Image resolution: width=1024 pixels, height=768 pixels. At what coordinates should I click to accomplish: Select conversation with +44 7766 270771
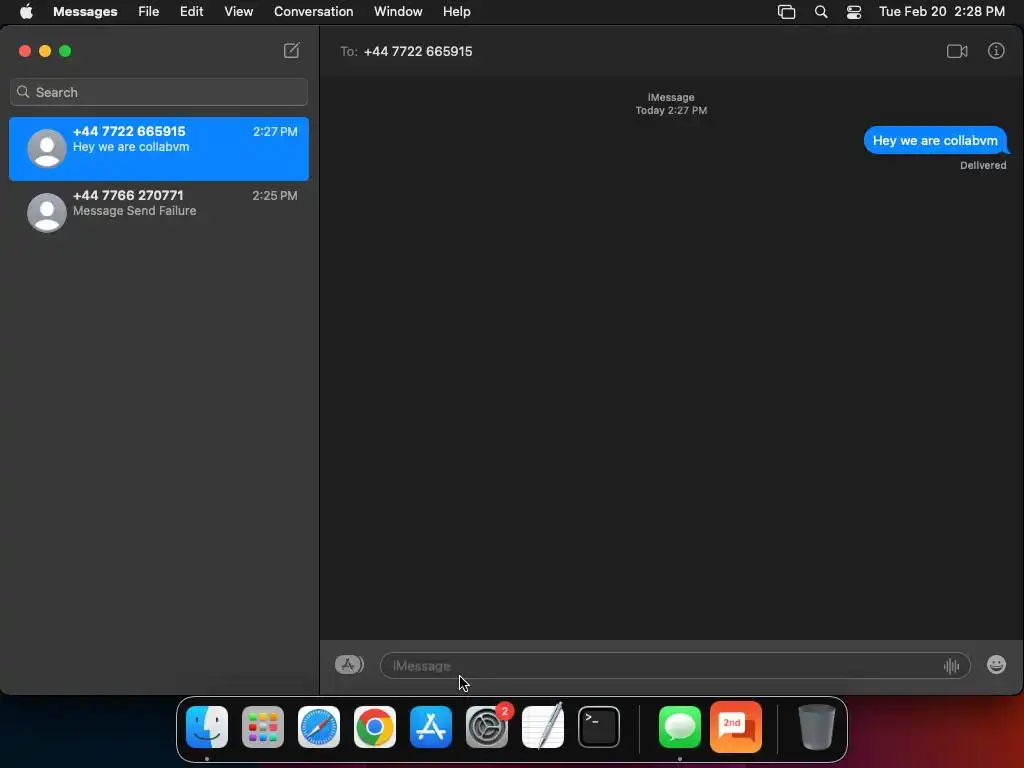click(x=159, y=212)
